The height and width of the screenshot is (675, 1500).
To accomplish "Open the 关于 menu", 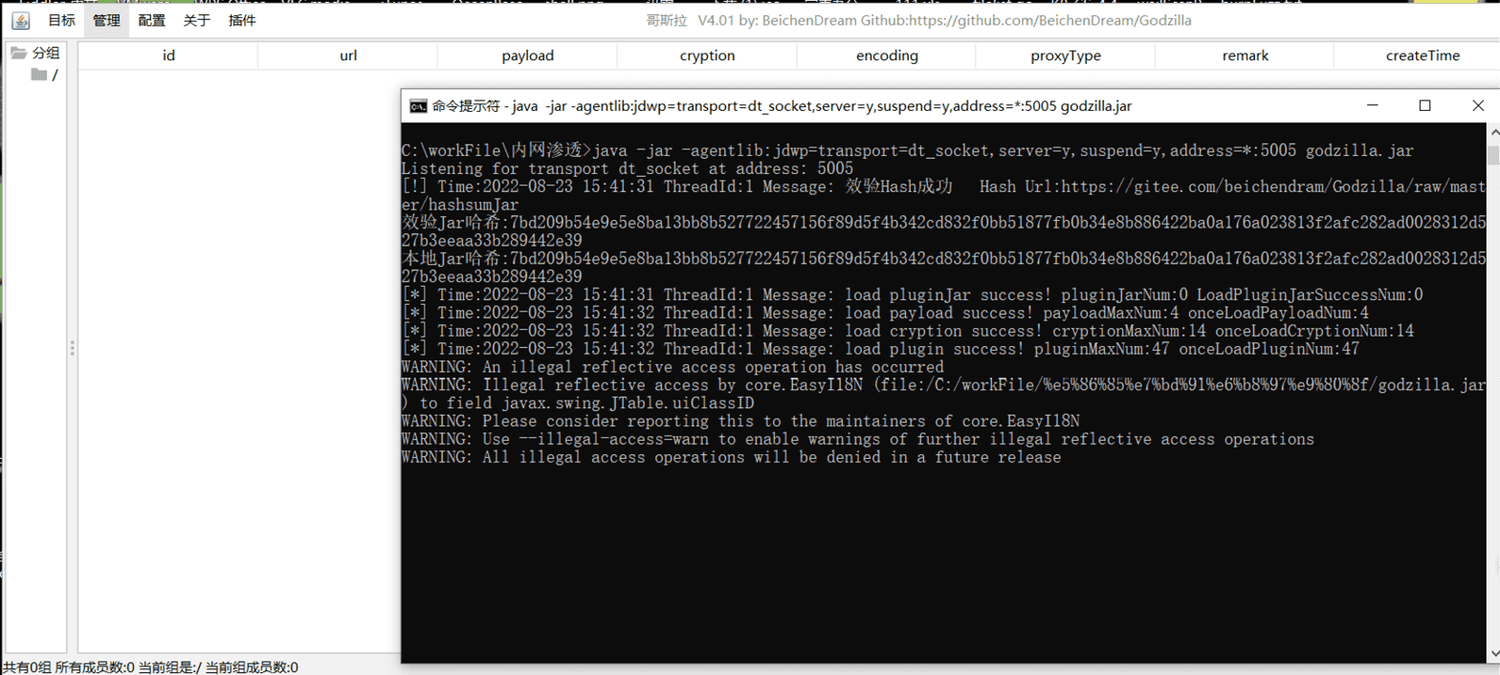I will pos(197,20).
